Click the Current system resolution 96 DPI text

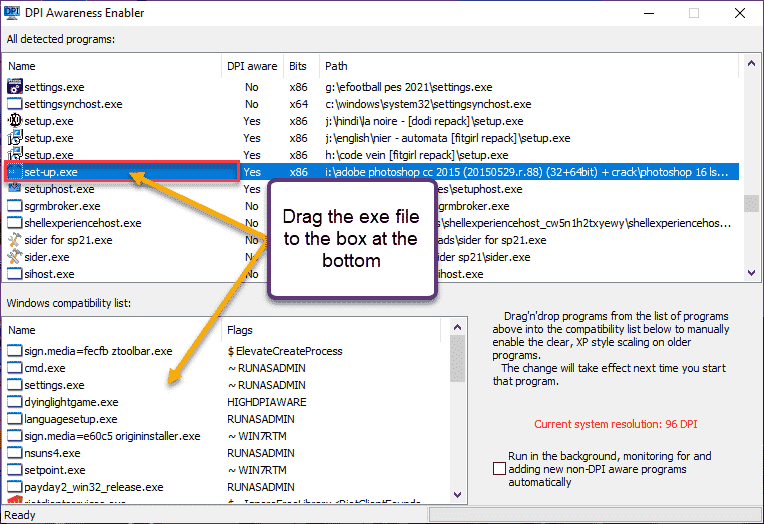[615, 424]
